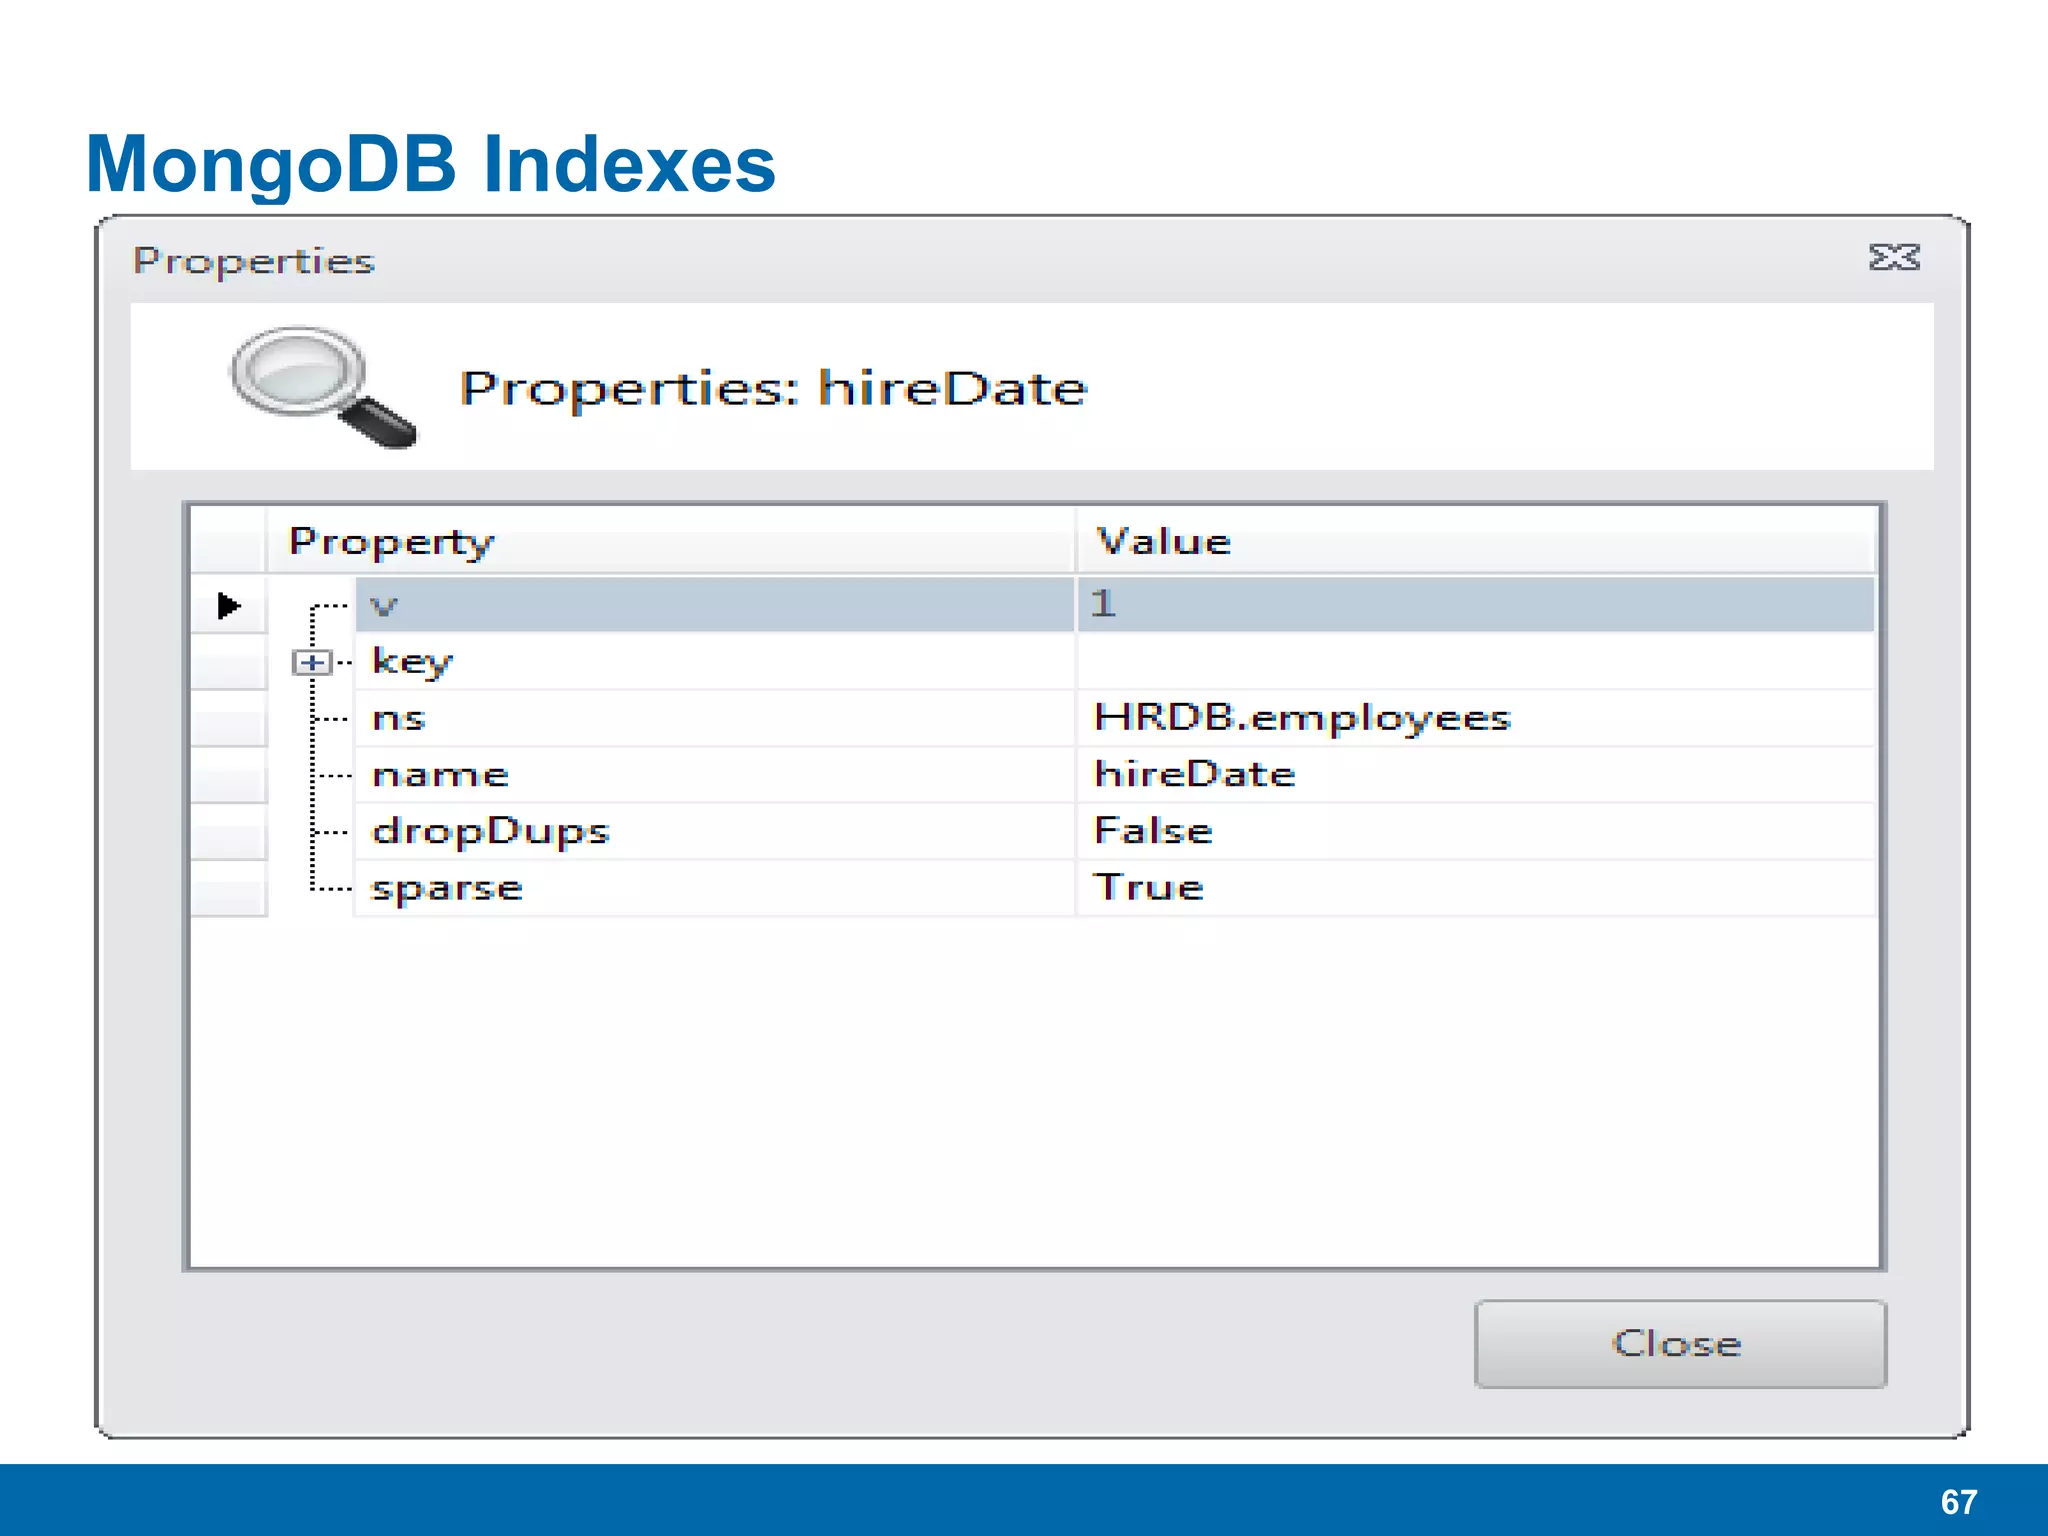Click the value 1 cell for v

pyautogui.click(x=1103, y=605)
